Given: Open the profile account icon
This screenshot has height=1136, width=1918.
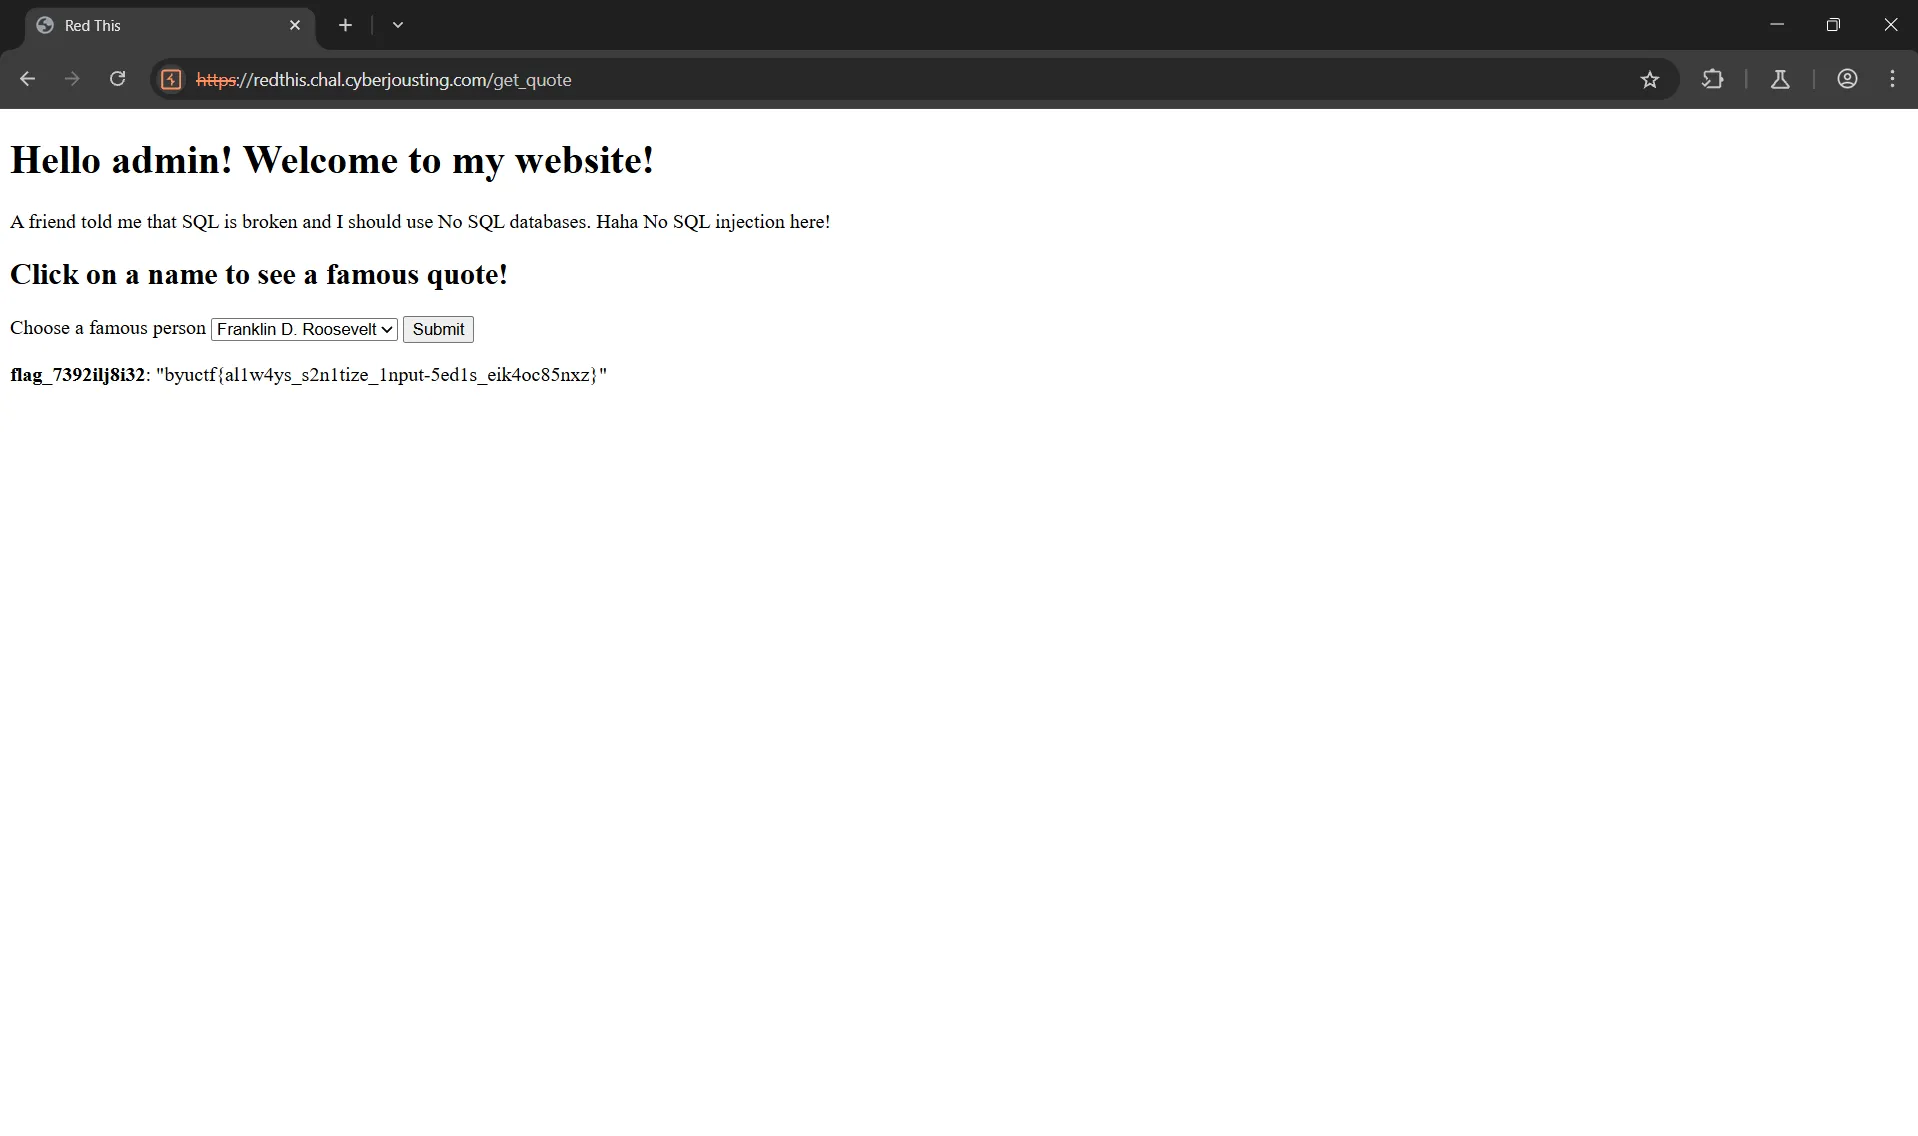Looking at the screenshot, I should coord(1847,79).
